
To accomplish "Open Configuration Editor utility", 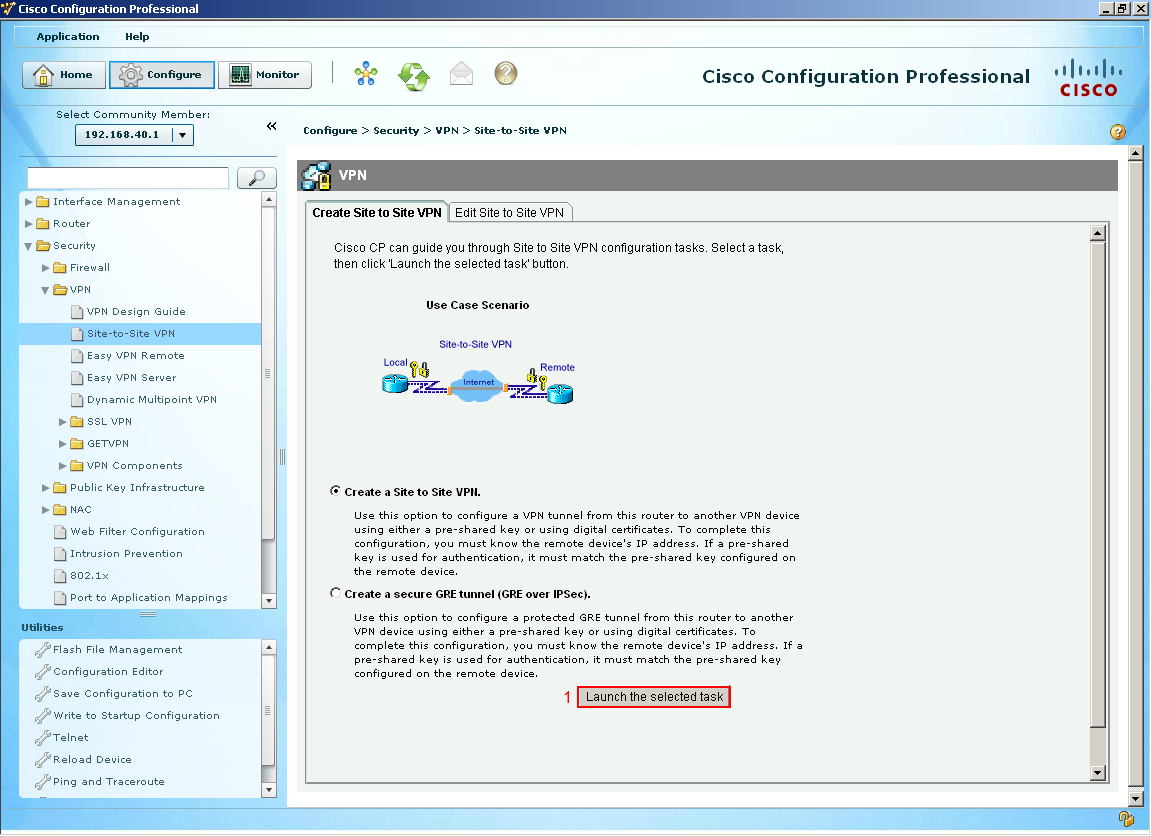I will [x=108, y=672].
